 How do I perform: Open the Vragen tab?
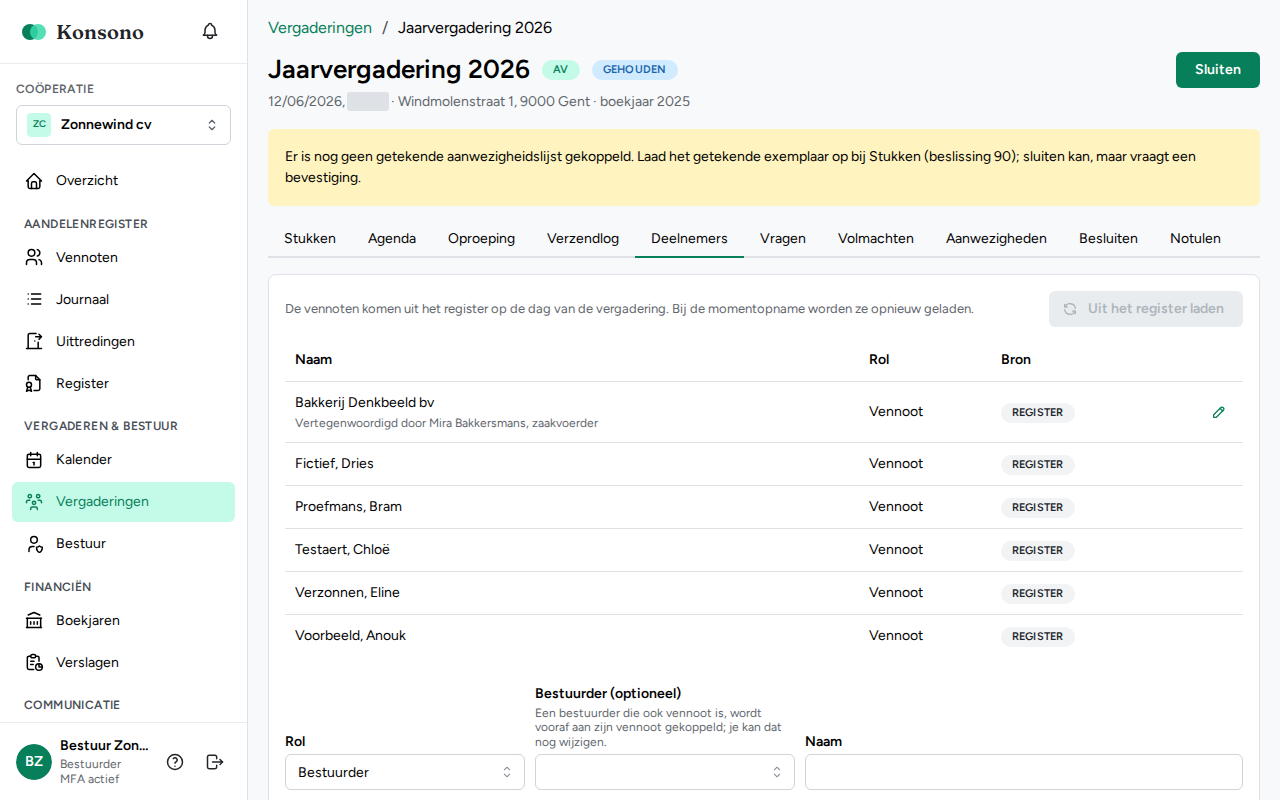coord(783,239)
